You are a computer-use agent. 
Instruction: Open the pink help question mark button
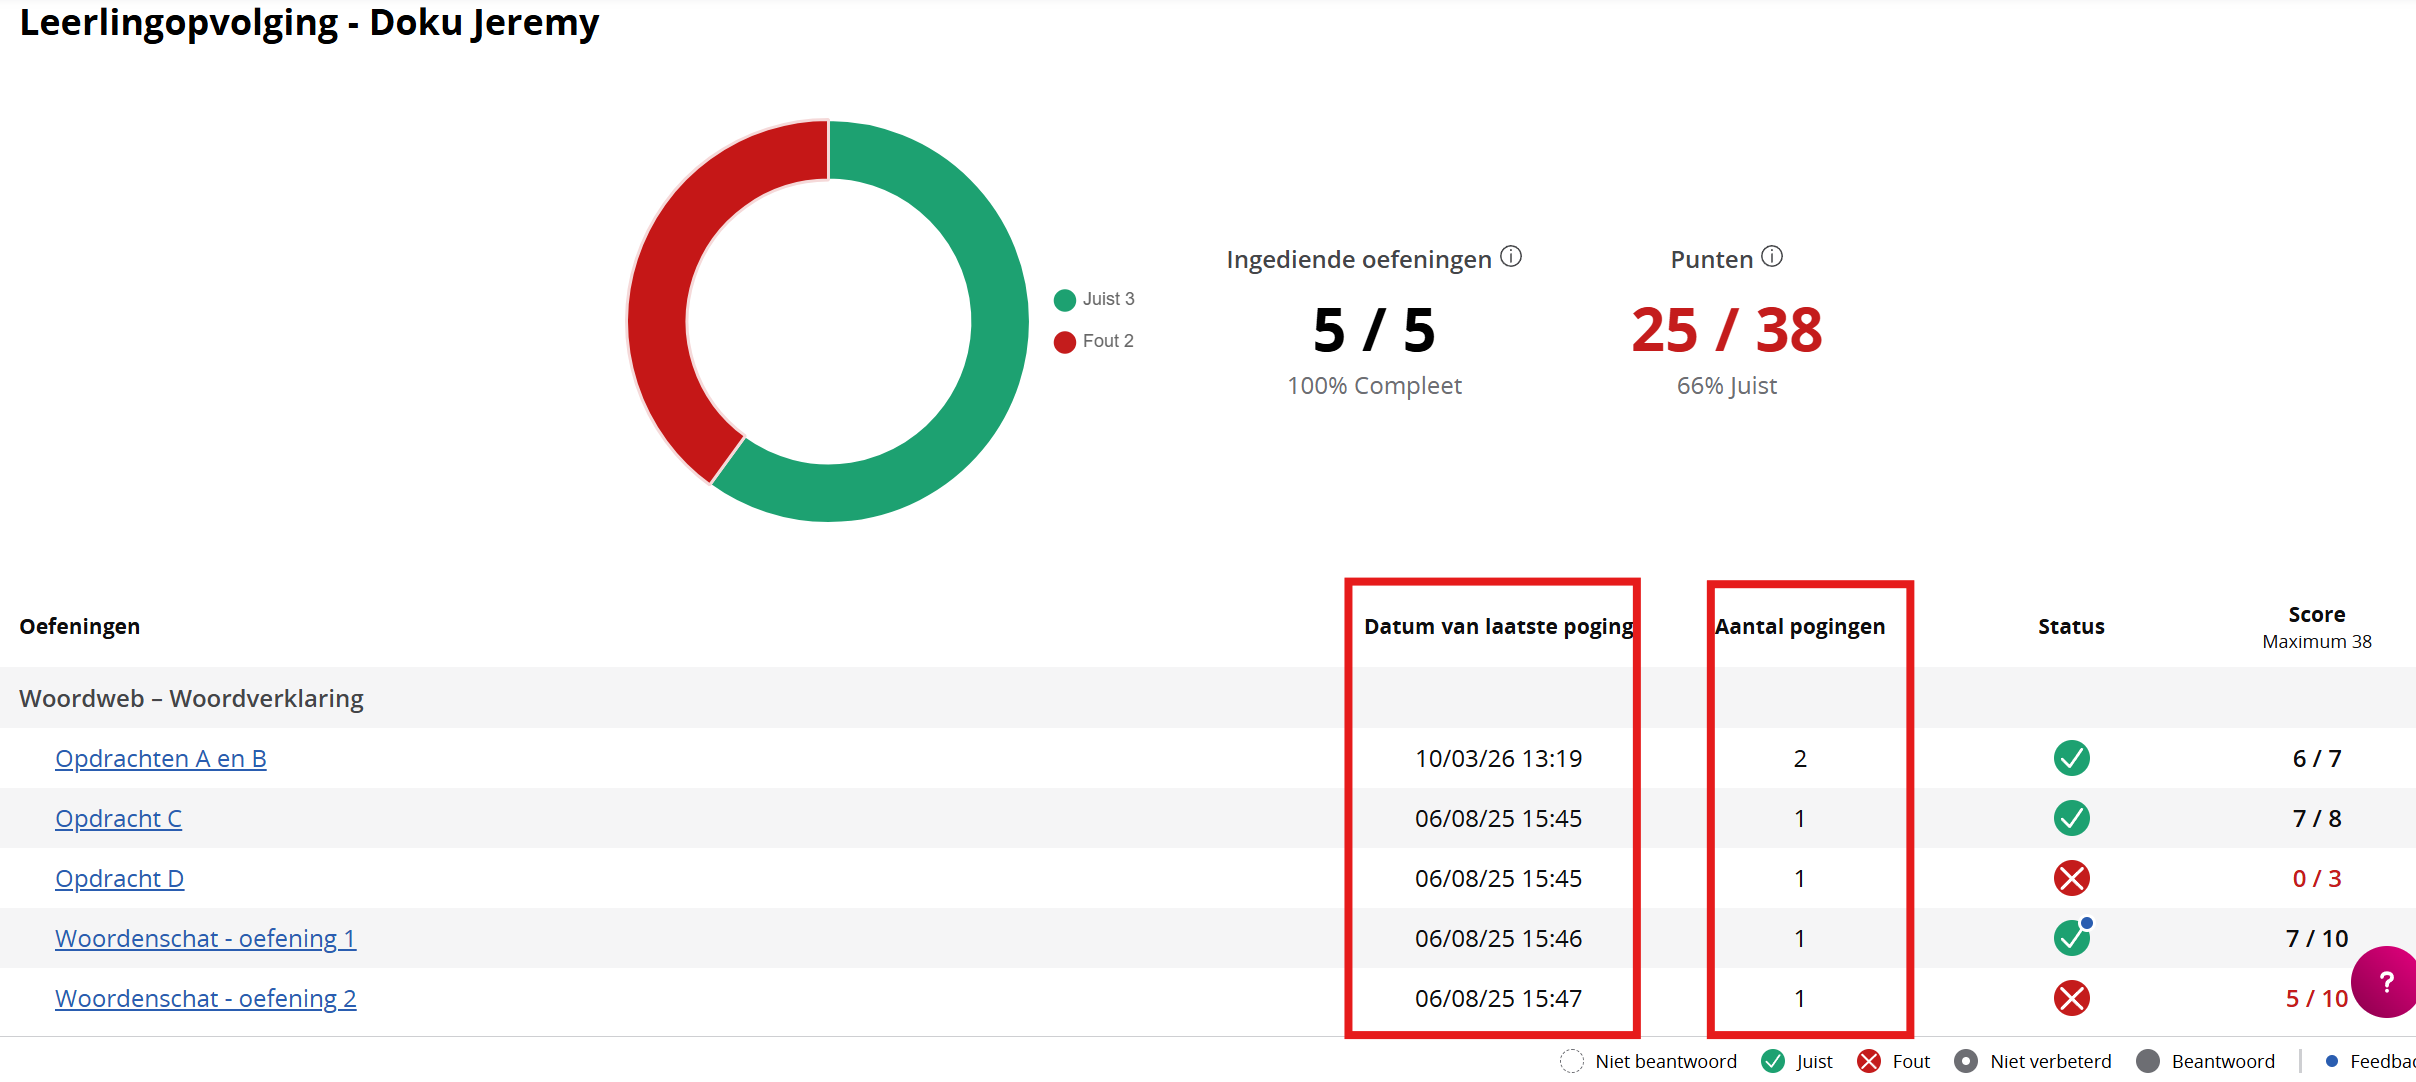pos(2386,982)
